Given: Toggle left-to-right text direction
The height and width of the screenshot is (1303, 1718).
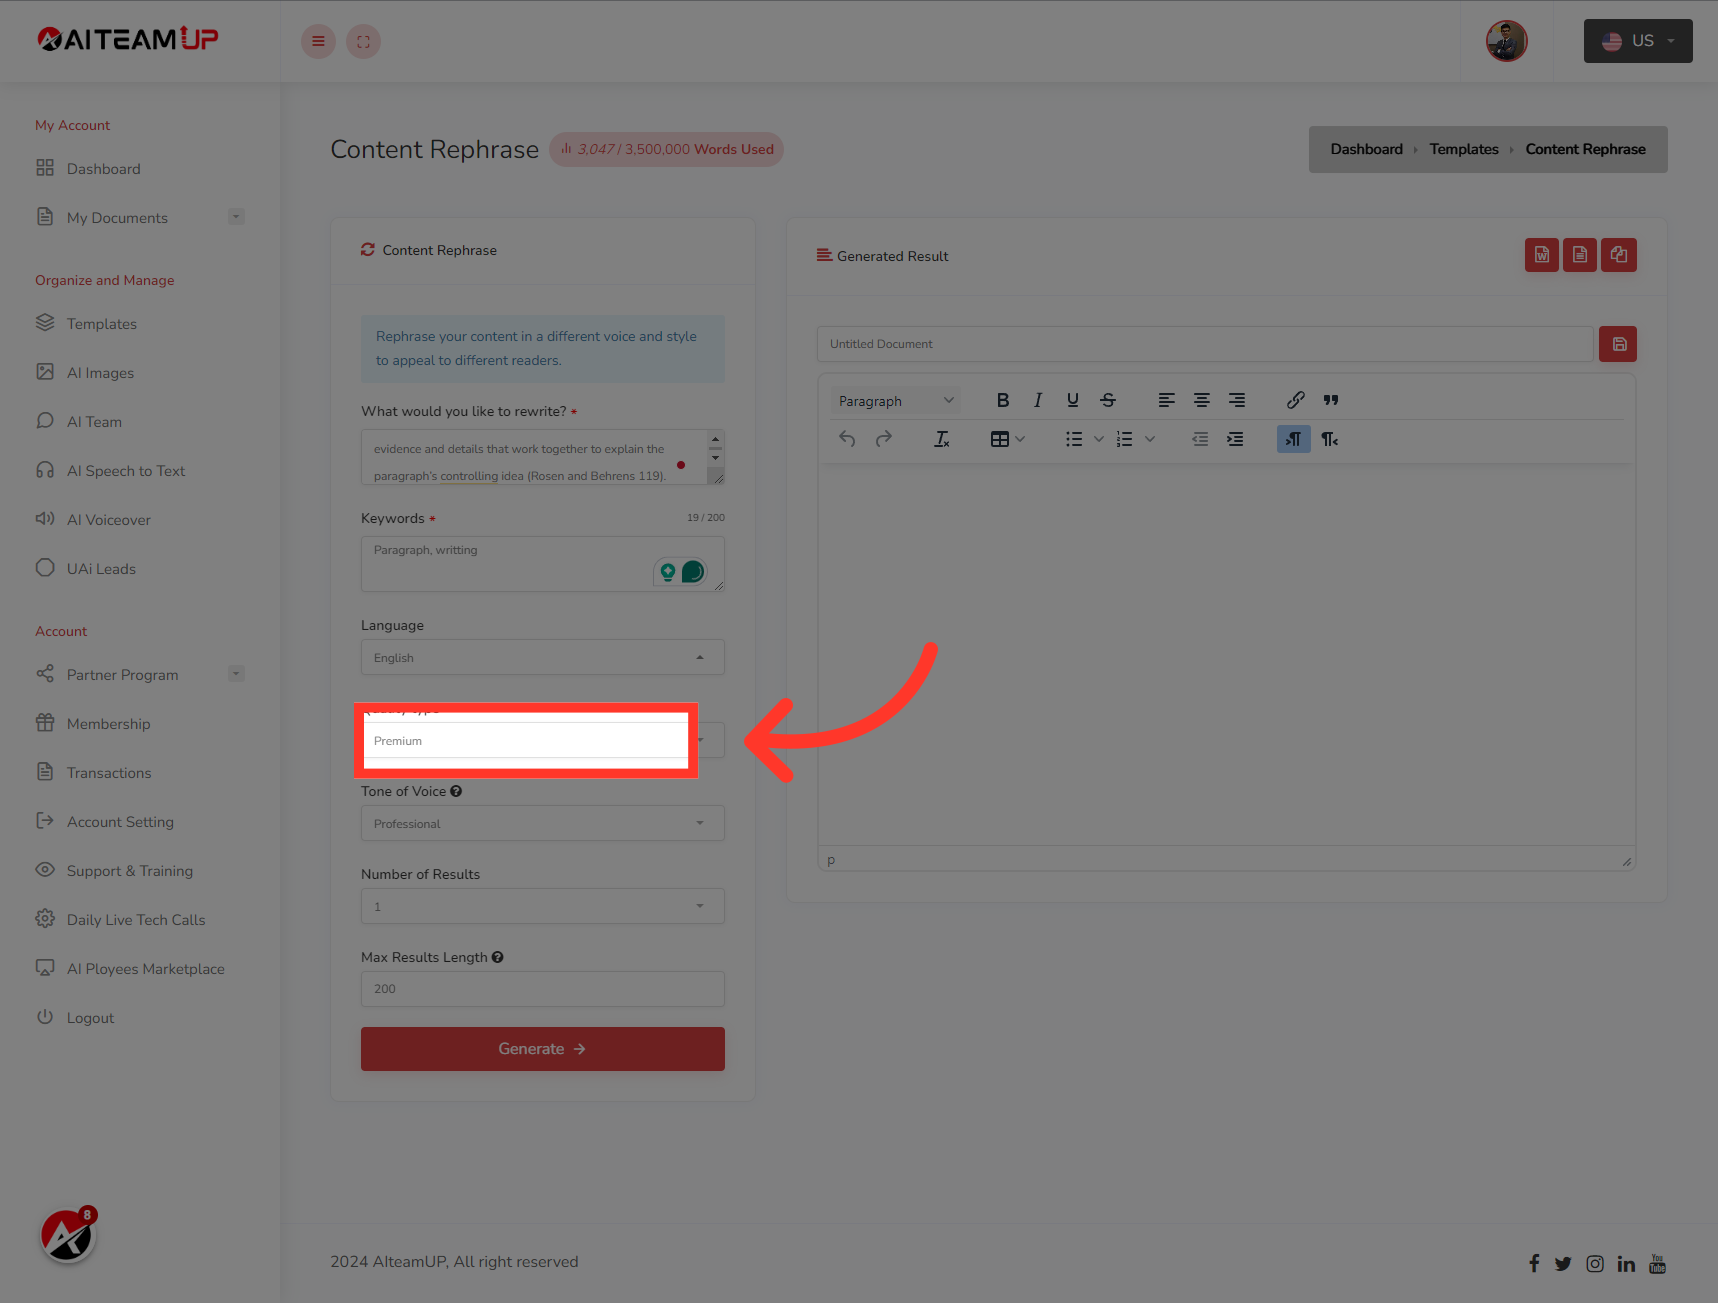Looking at the screenshot, I should point(1294,439).
